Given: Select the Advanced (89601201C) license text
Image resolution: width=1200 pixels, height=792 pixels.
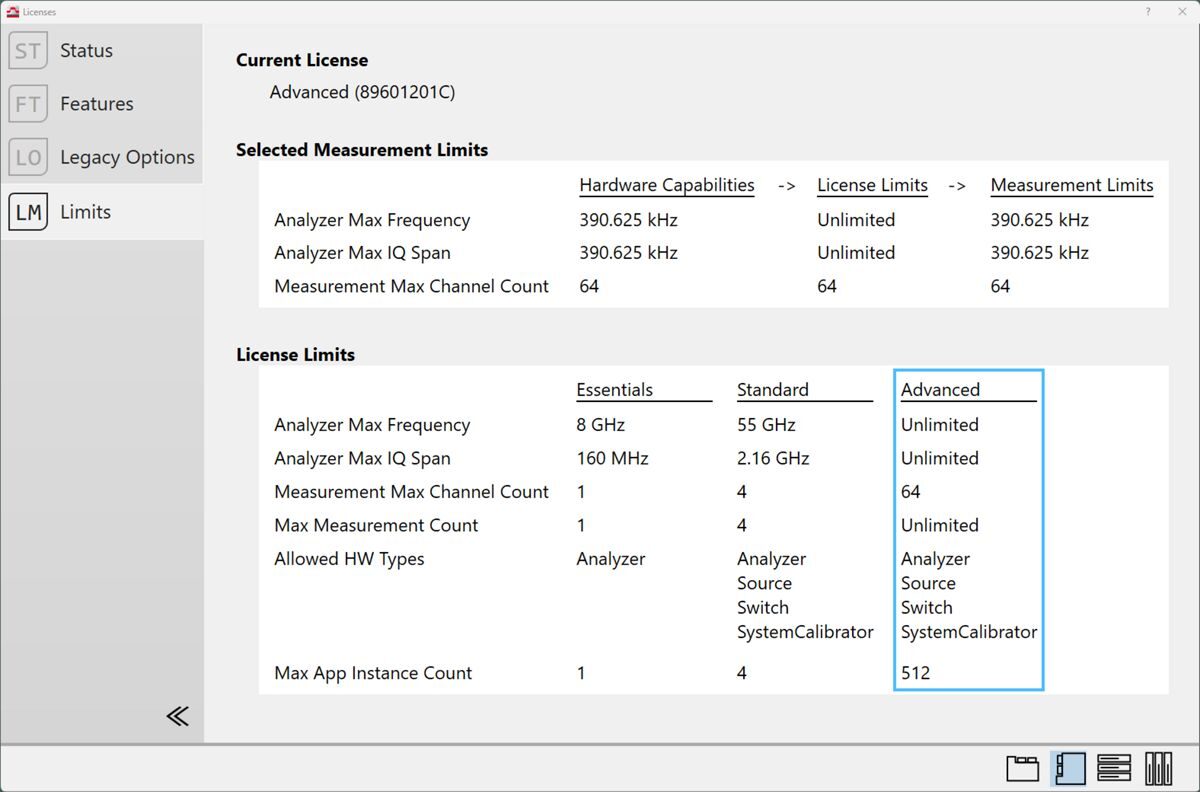Looking at the screenshot, I should click(362, 92).
